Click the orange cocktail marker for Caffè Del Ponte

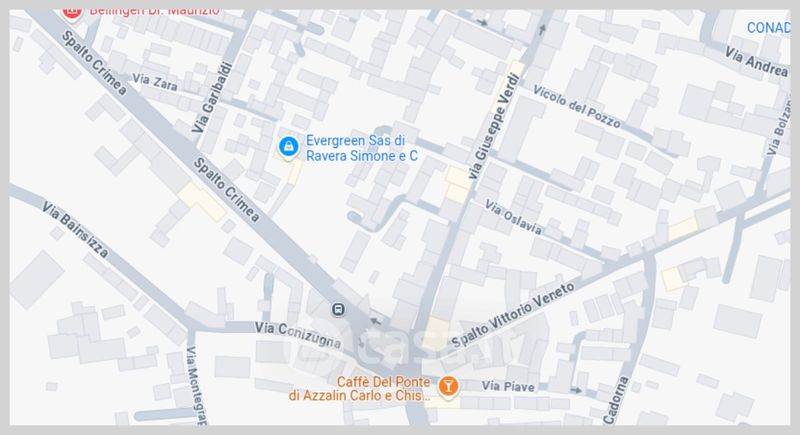click(447, 387)
